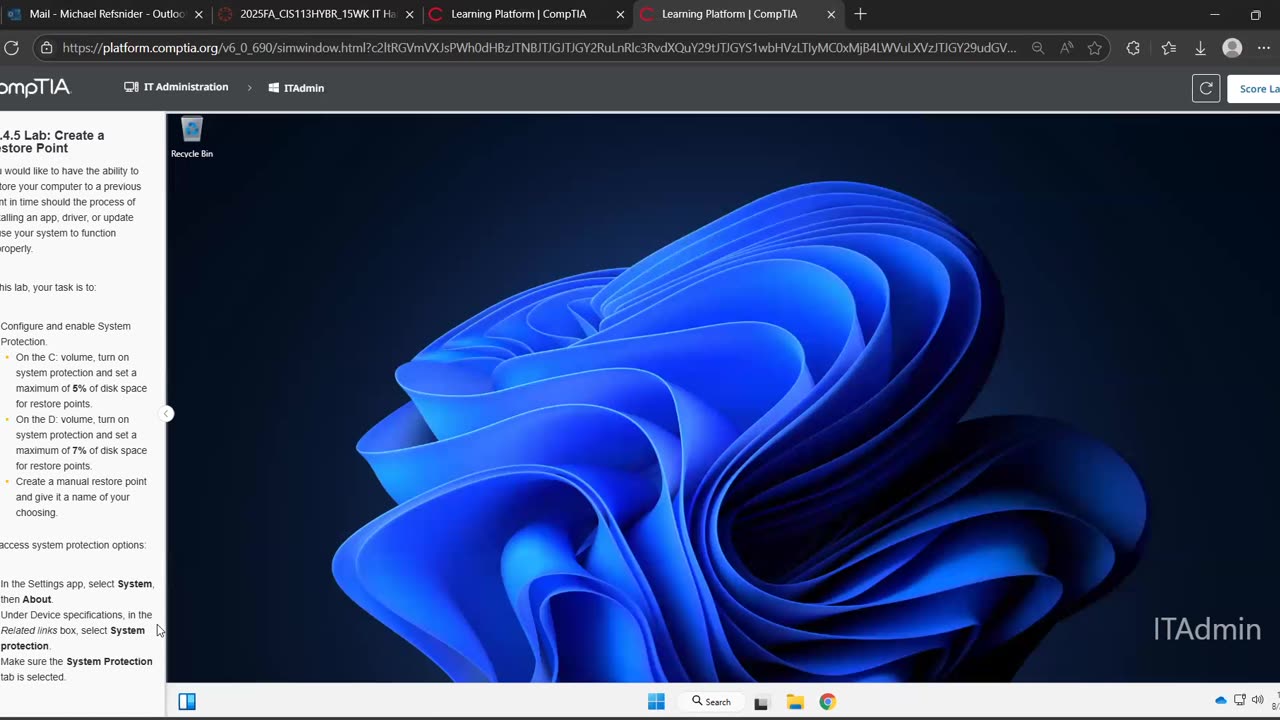
Task: Click the OneDrive cloud tray icon
Action: (1221, 700)
